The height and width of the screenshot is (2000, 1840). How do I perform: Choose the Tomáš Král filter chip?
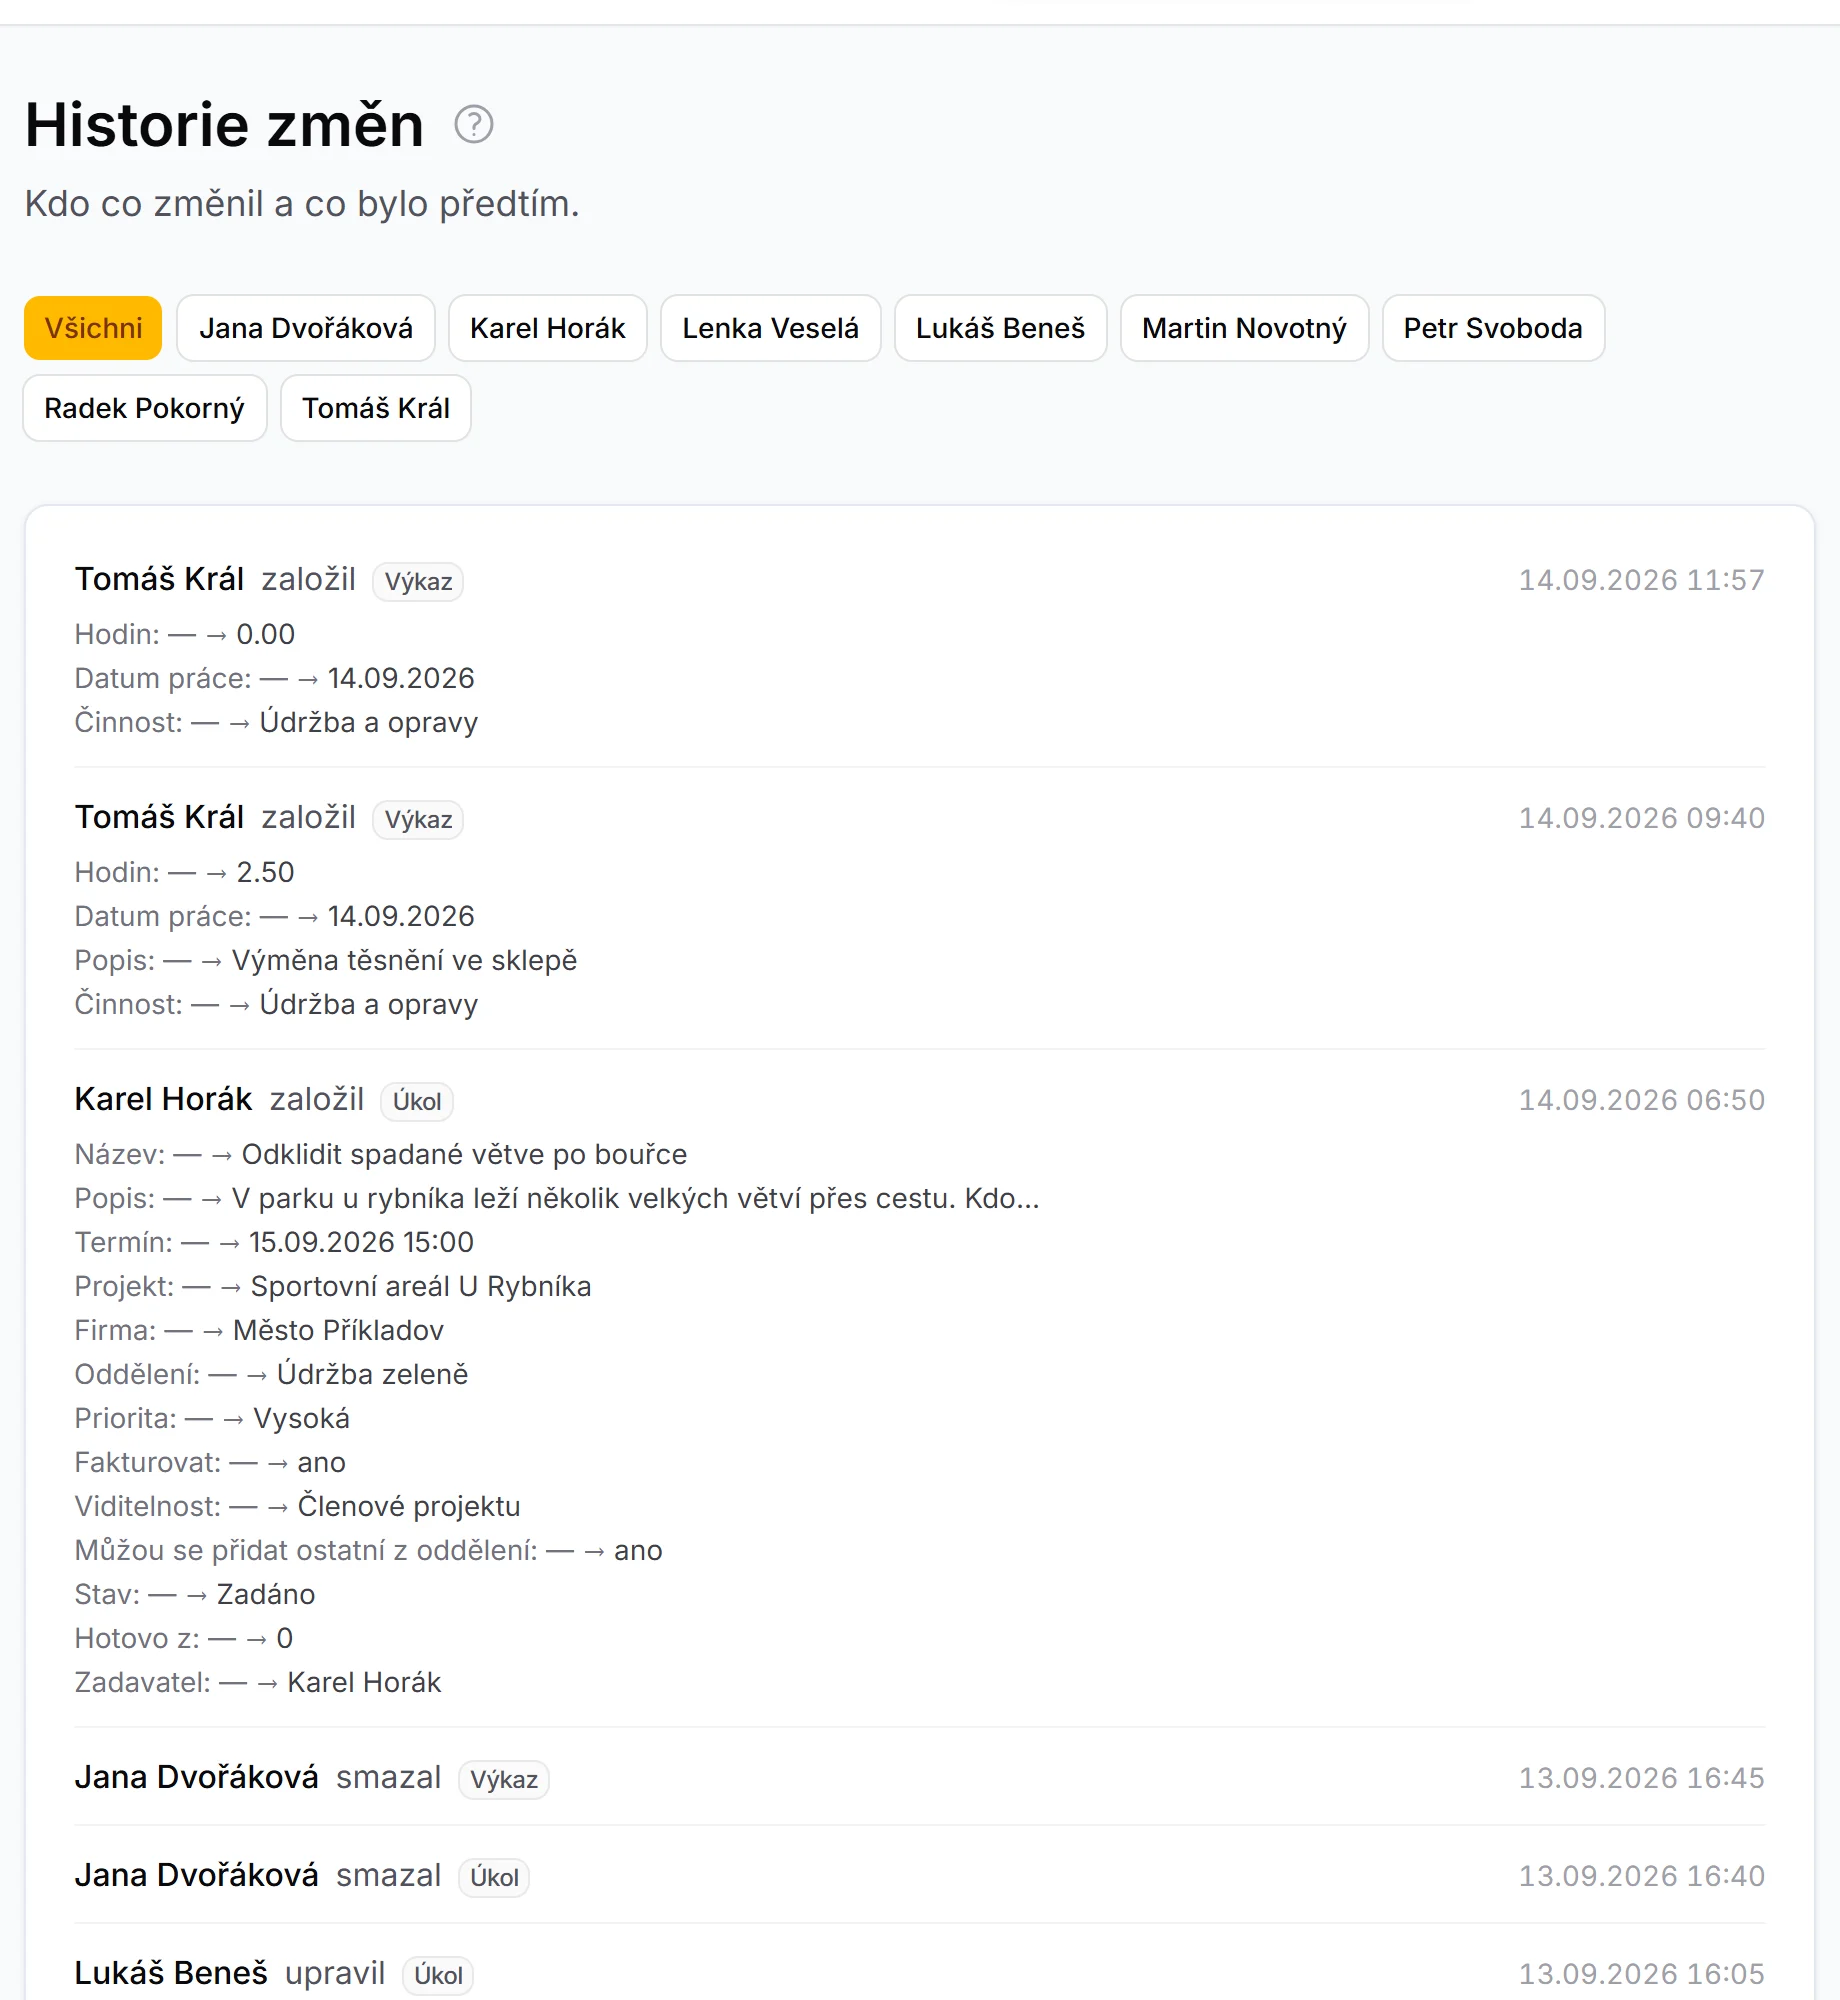tap(376, 408)
